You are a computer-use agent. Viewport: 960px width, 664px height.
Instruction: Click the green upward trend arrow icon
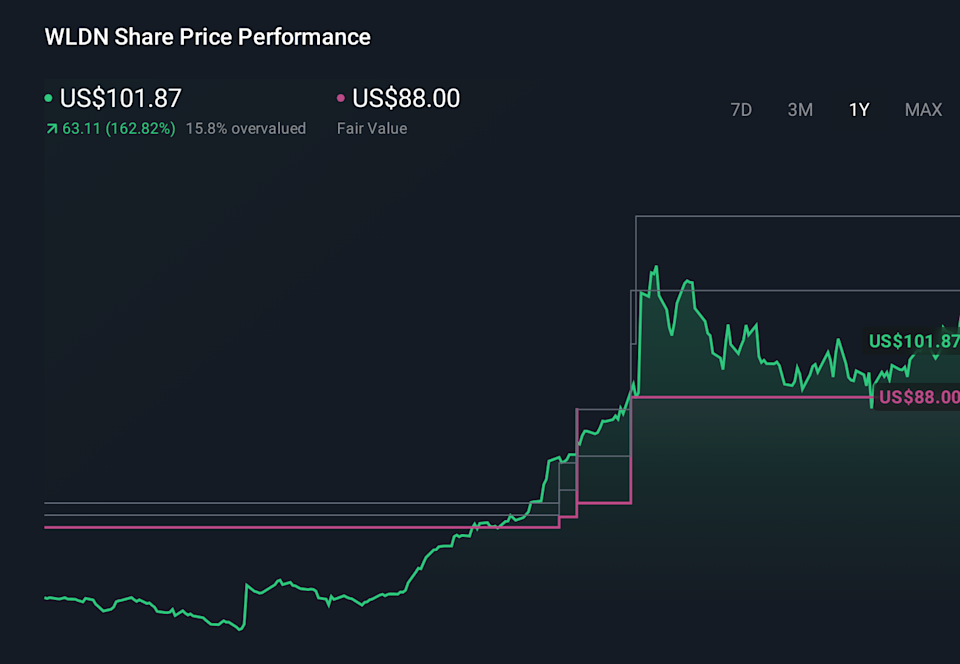50,129
